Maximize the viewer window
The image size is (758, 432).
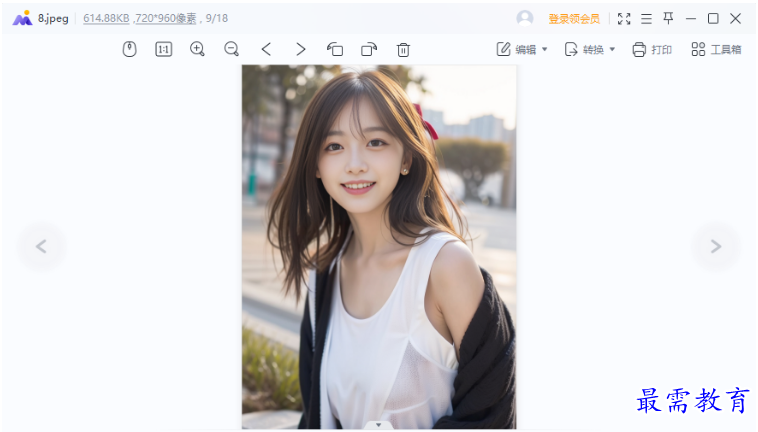click(x=713, y=19)
